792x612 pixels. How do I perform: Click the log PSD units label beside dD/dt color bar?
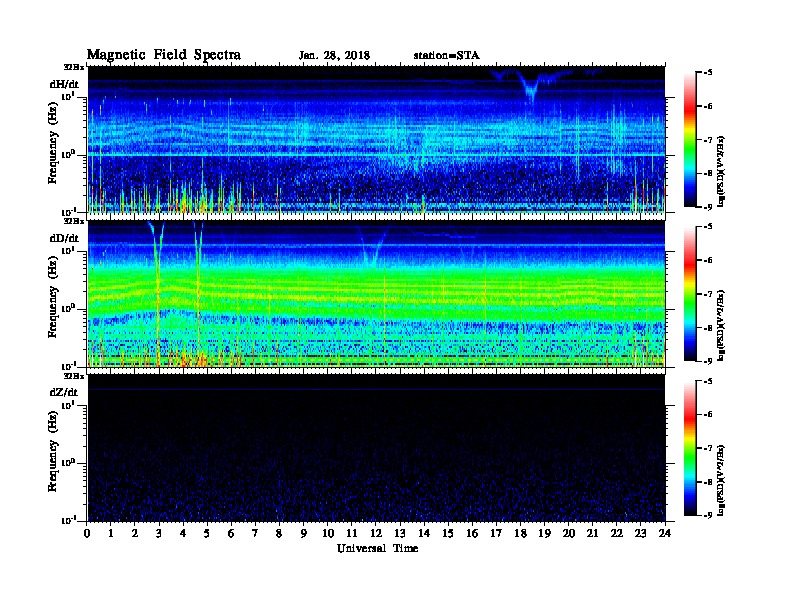pyautogui.click(x=721, y=325)
